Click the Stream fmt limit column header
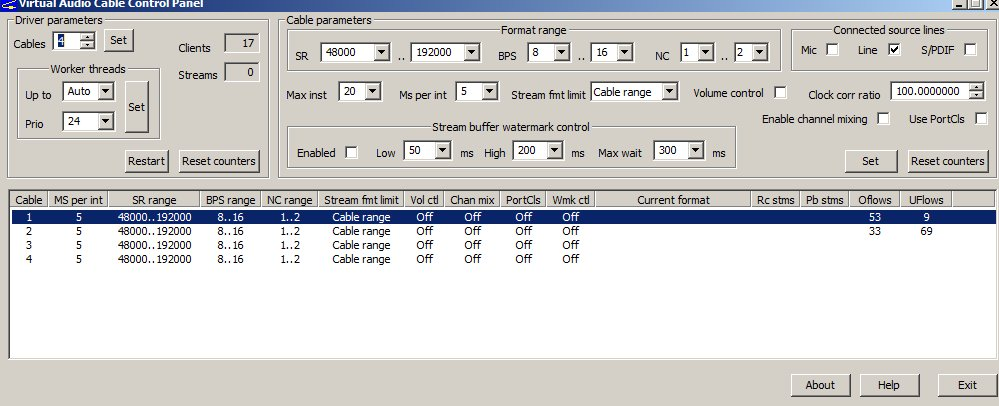The width and height of the screenshot is (999, 406). pyautogui.click(x=361, y=199)
